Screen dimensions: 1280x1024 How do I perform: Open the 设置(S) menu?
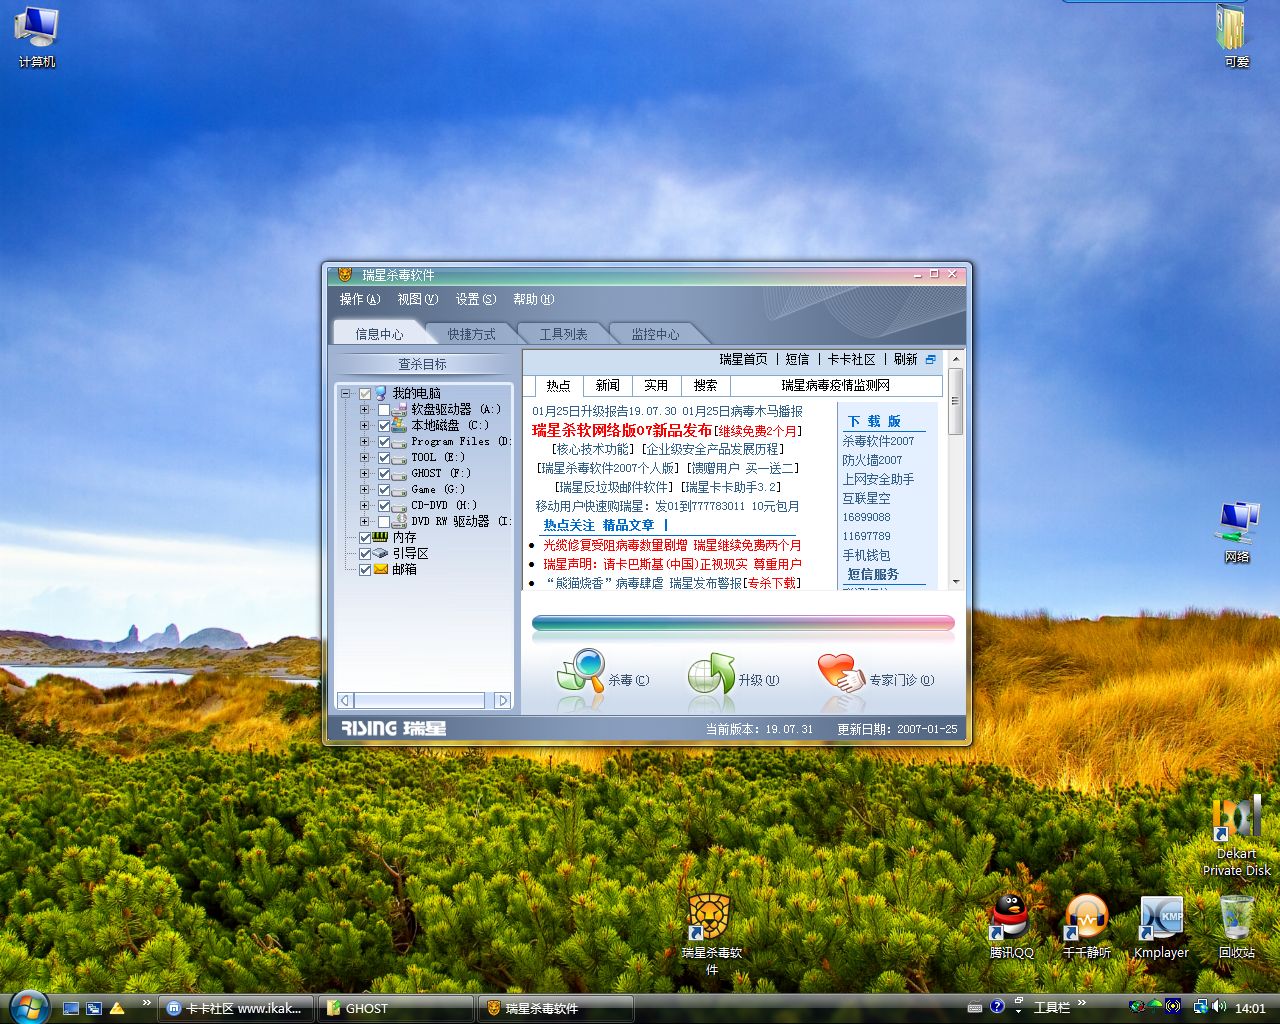click(476, 299)
